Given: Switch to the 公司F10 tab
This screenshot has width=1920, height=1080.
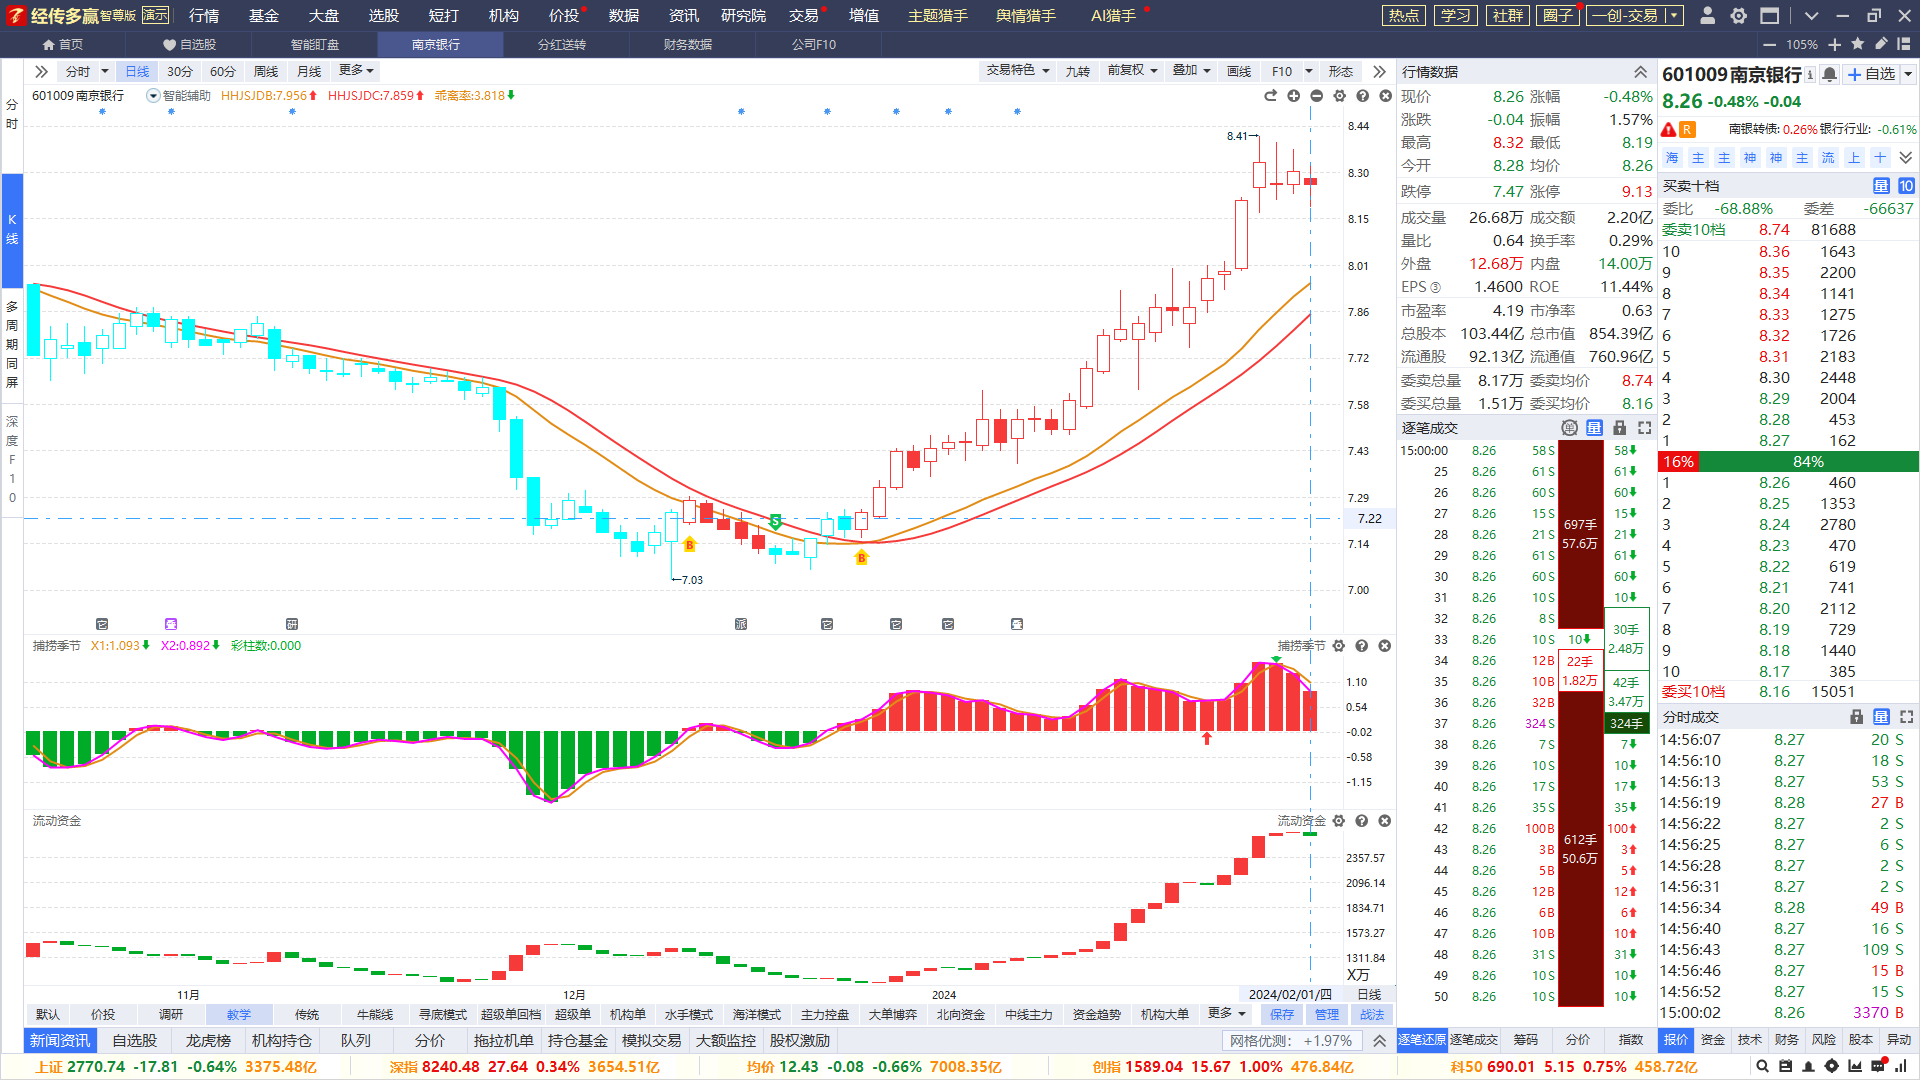Looking at the screenshot, I should tap(814, 45).
